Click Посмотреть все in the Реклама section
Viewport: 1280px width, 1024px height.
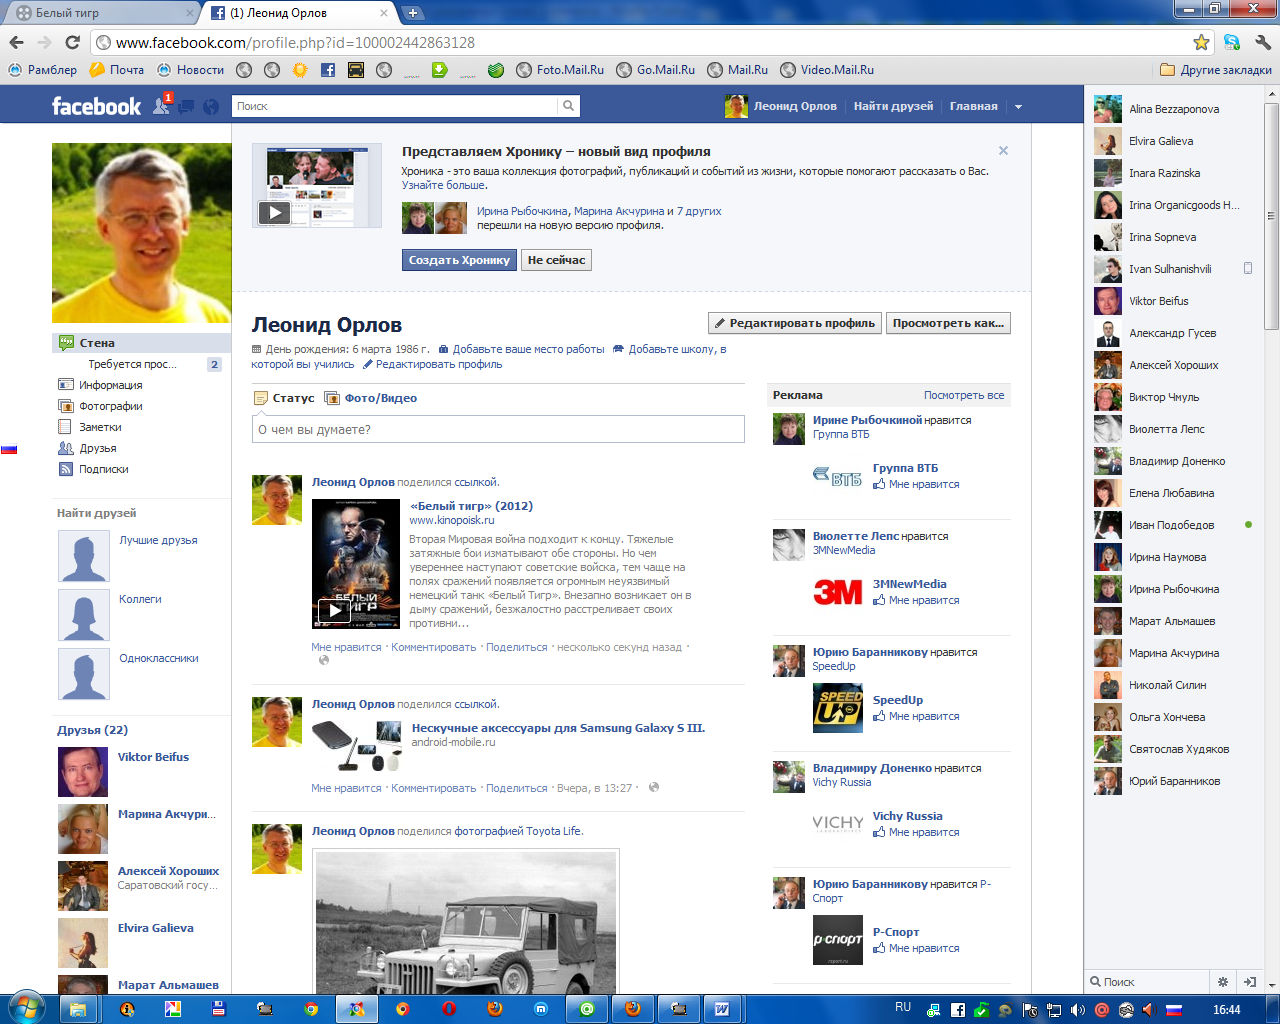pyautogui.click(x=964, y=395)
